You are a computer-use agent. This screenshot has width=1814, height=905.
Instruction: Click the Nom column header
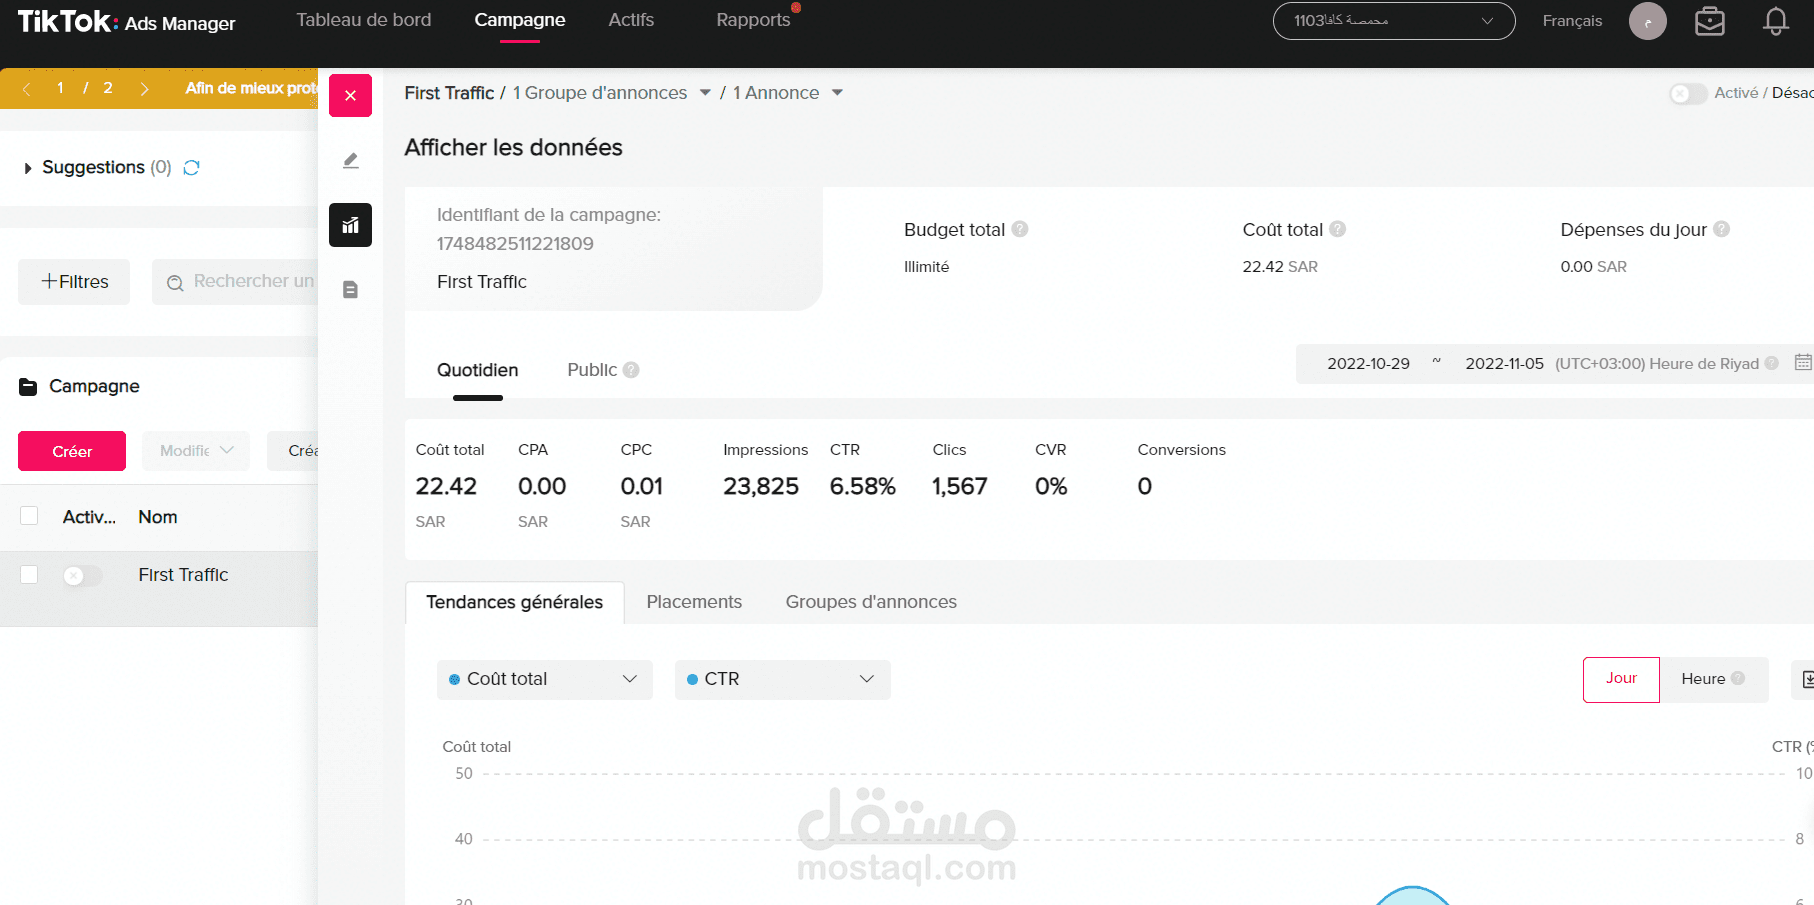158,517
